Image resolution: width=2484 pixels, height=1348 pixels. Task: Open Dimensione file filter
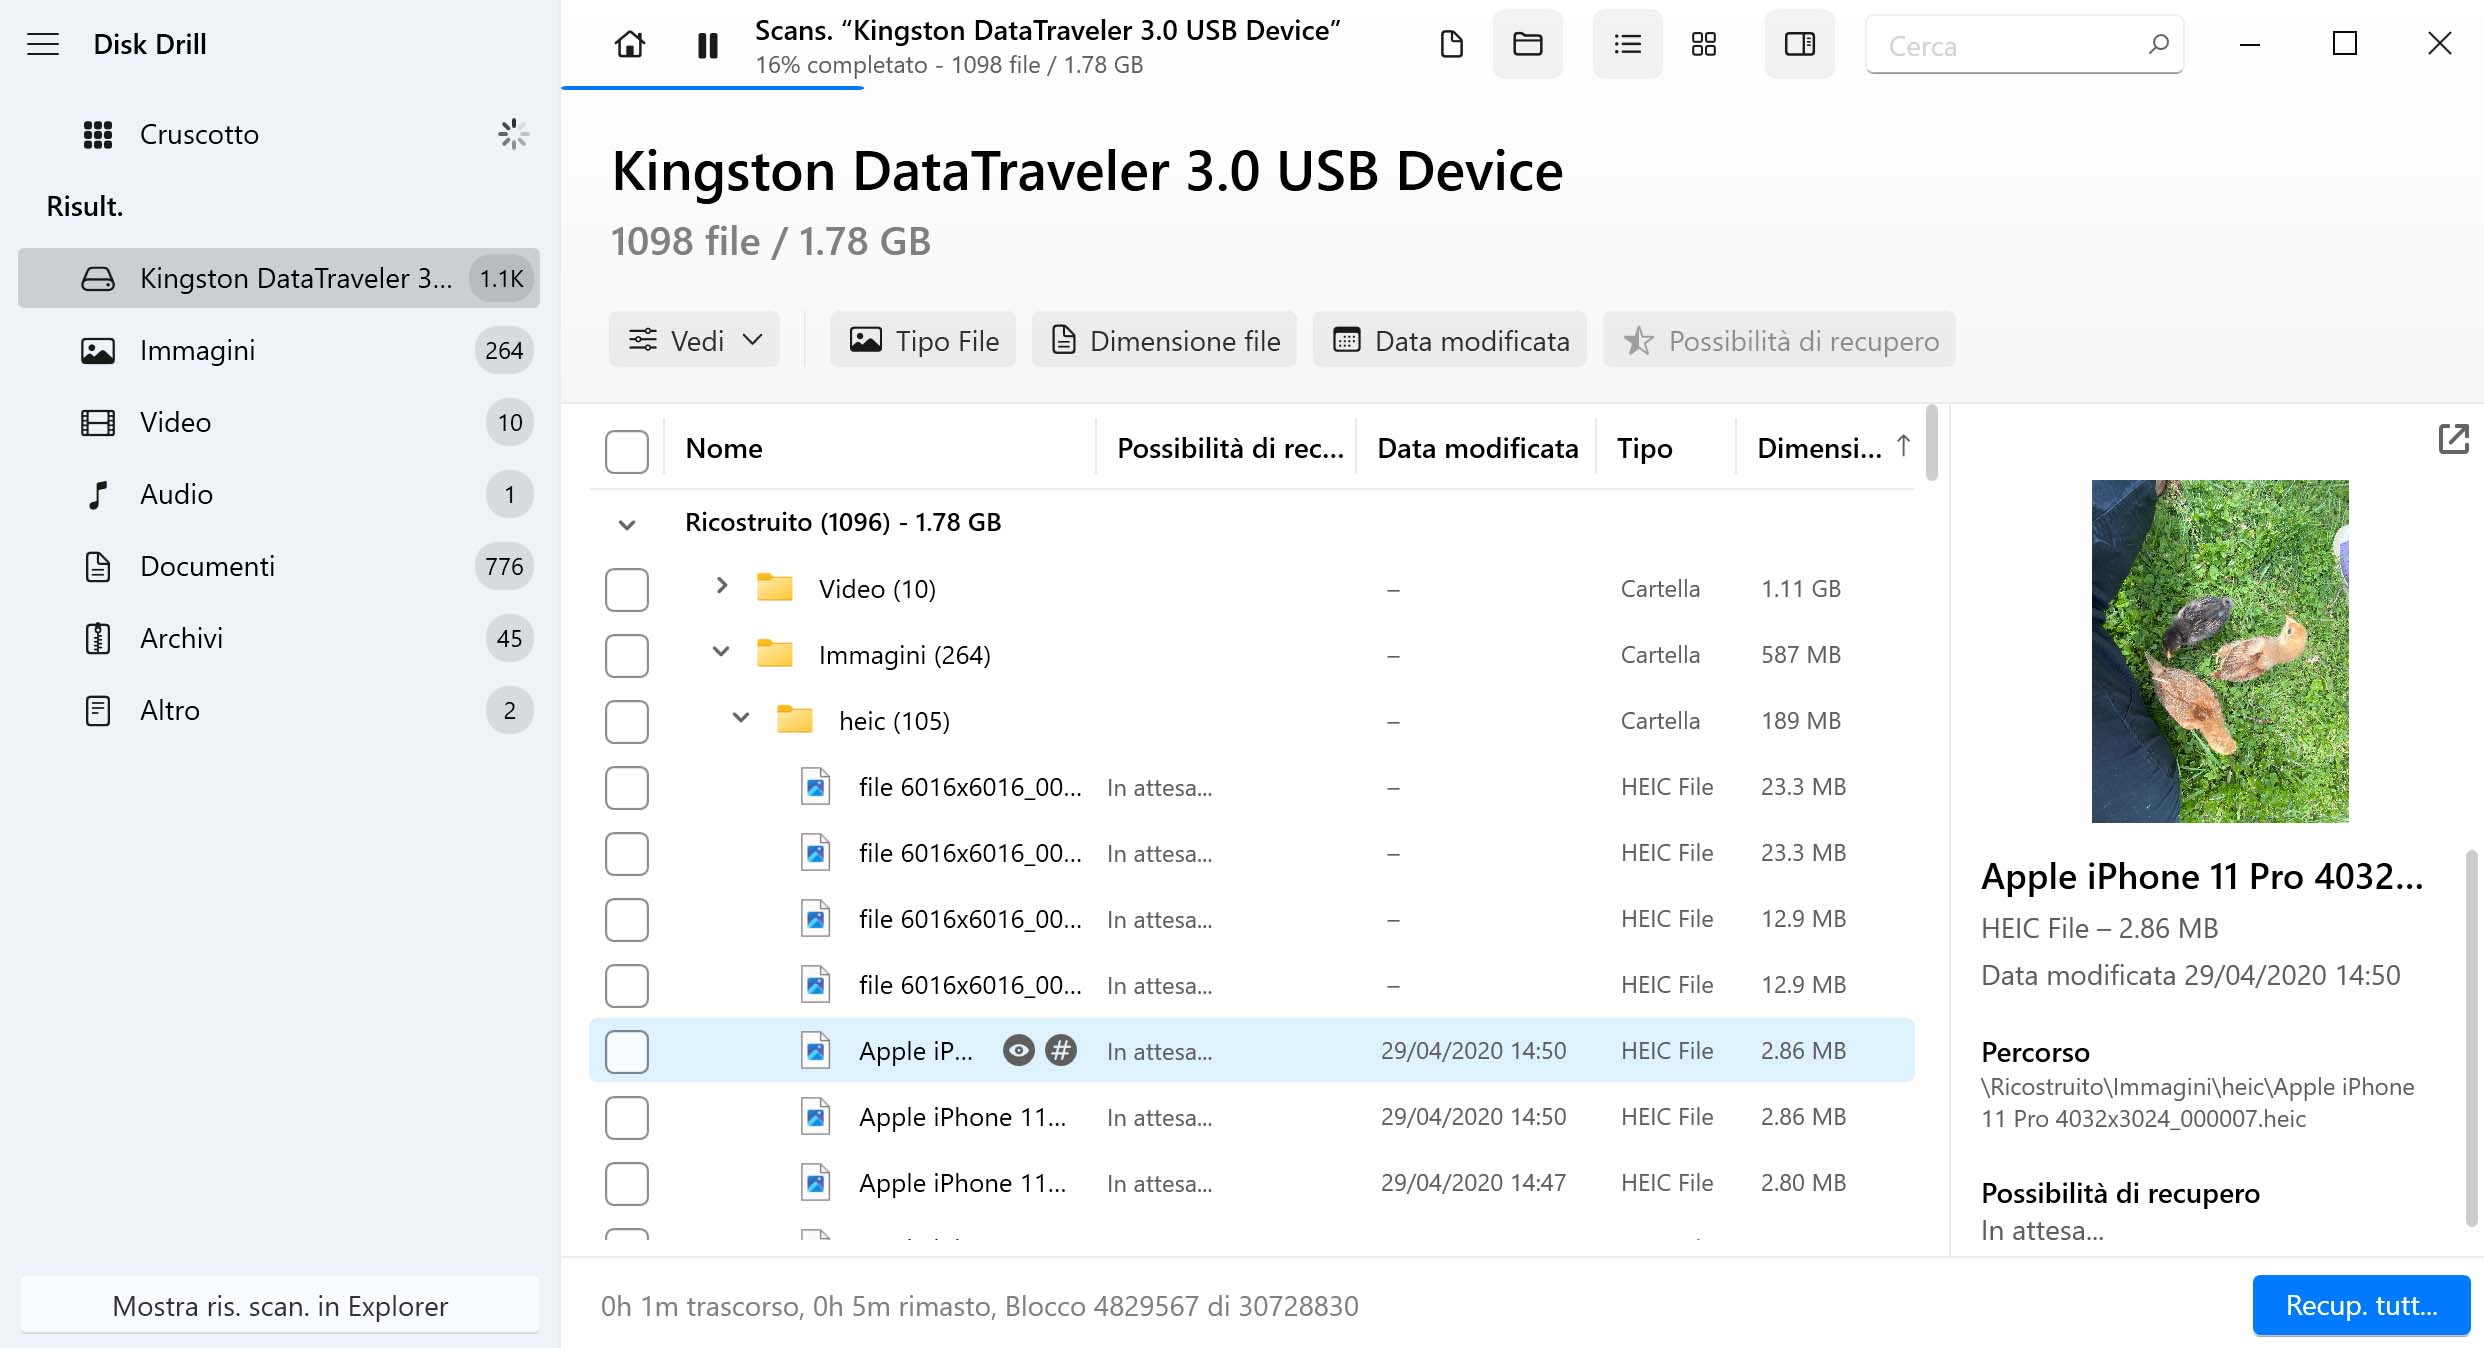[x=1164, y=340]
